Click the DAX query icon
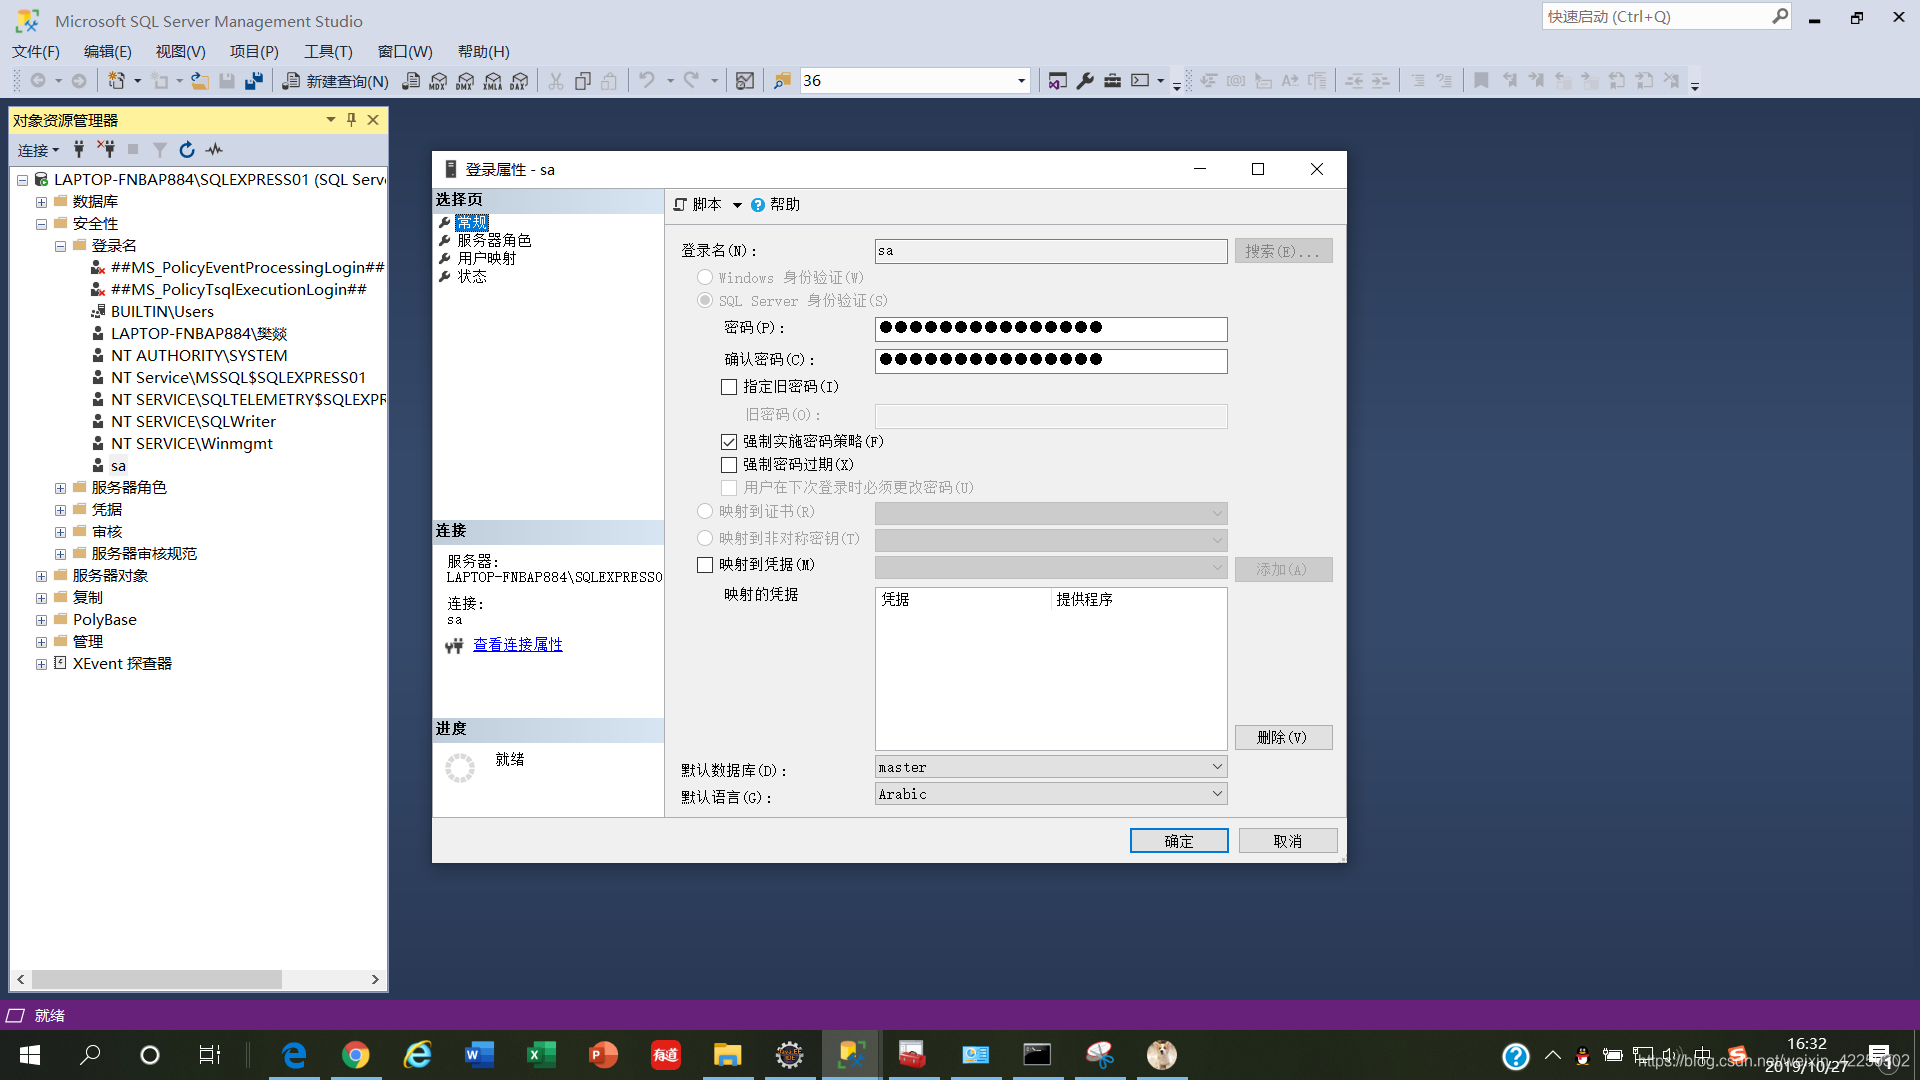The width and height of the screenshot is (1920, 1080). point(519,81)
